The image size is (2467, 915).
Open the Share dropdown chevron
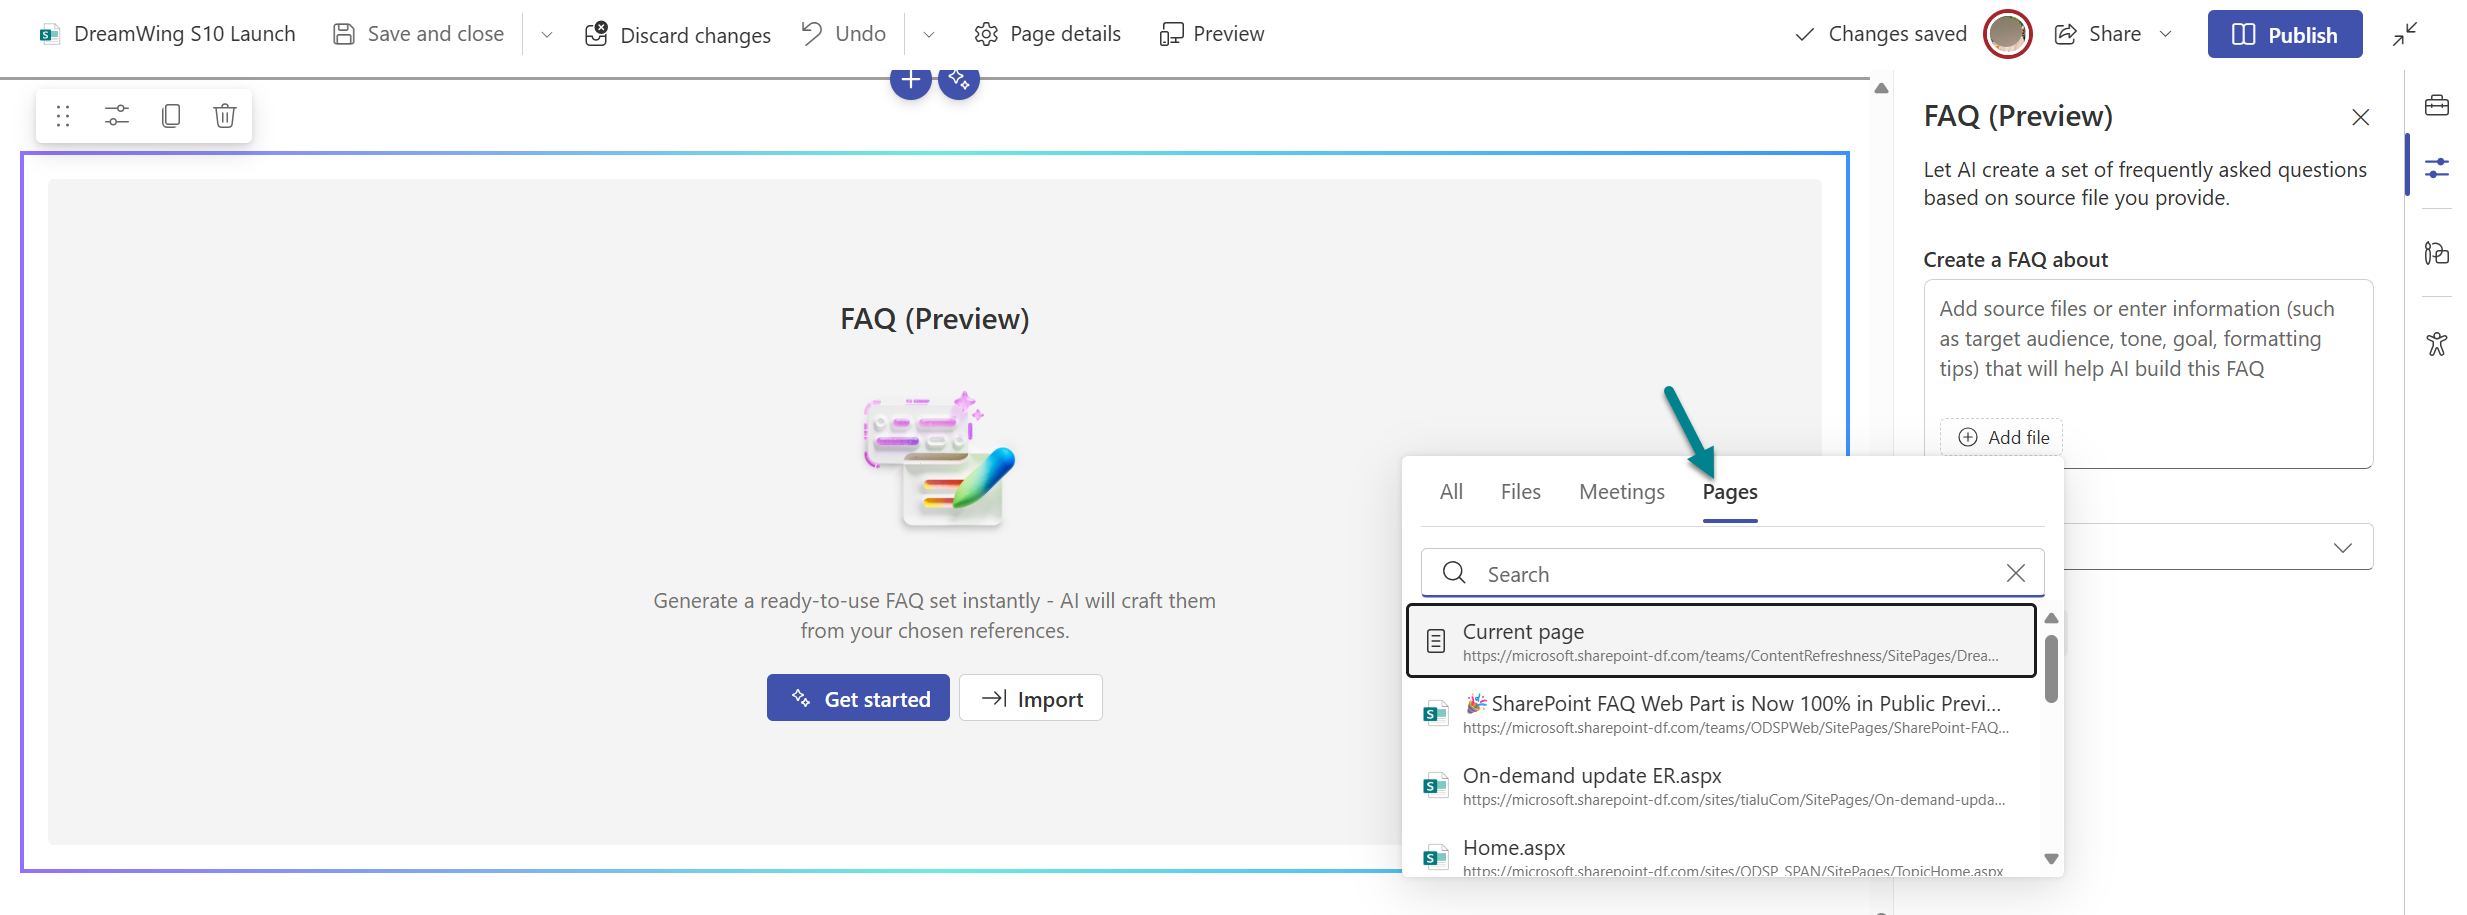tap(2166, 34)
